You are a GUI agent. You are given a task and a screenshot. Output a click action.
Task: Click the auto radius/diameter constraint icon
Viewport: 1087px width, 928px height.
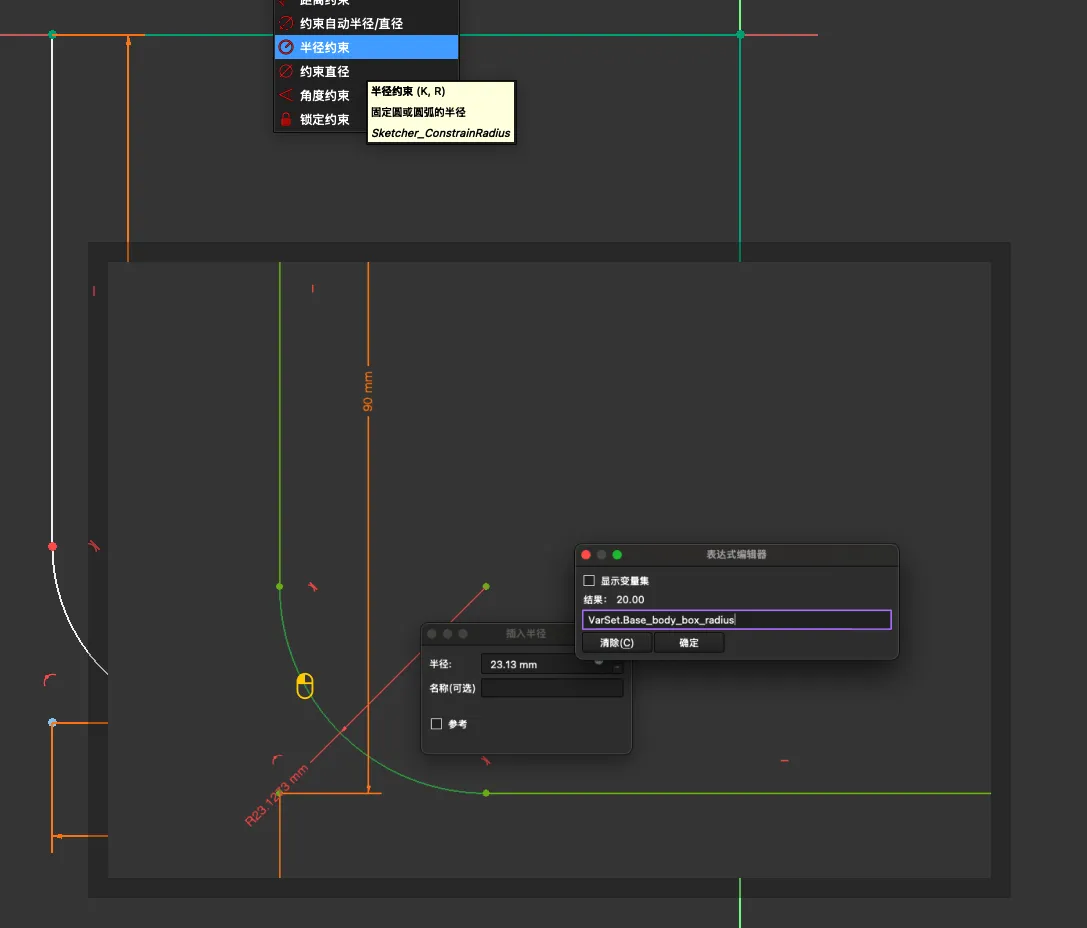pos(286,23)
